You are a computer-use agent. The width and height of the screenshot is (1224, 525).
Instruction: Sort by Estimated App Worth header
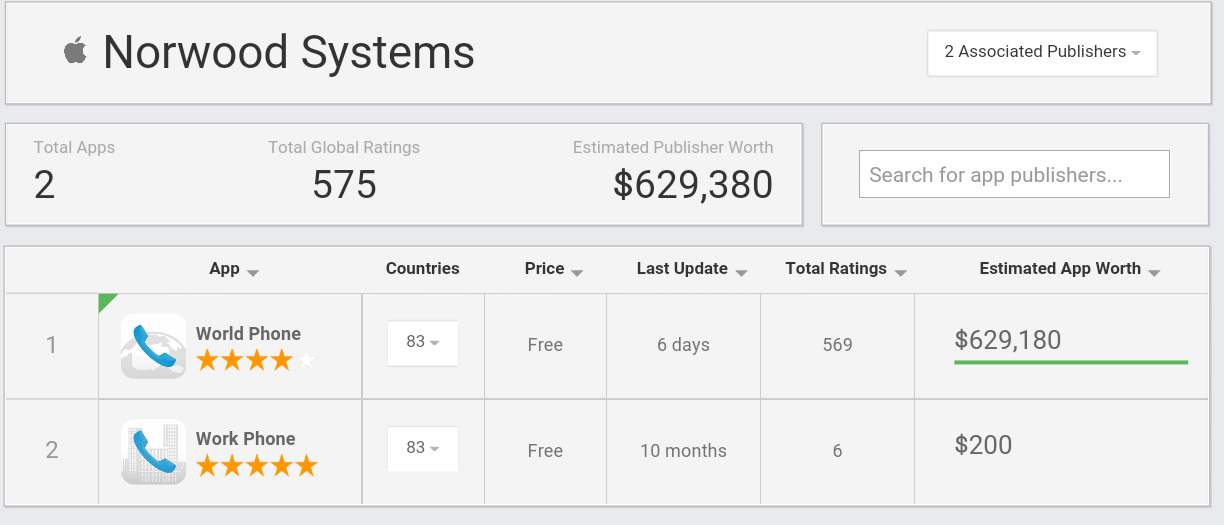click(1069, 269)
